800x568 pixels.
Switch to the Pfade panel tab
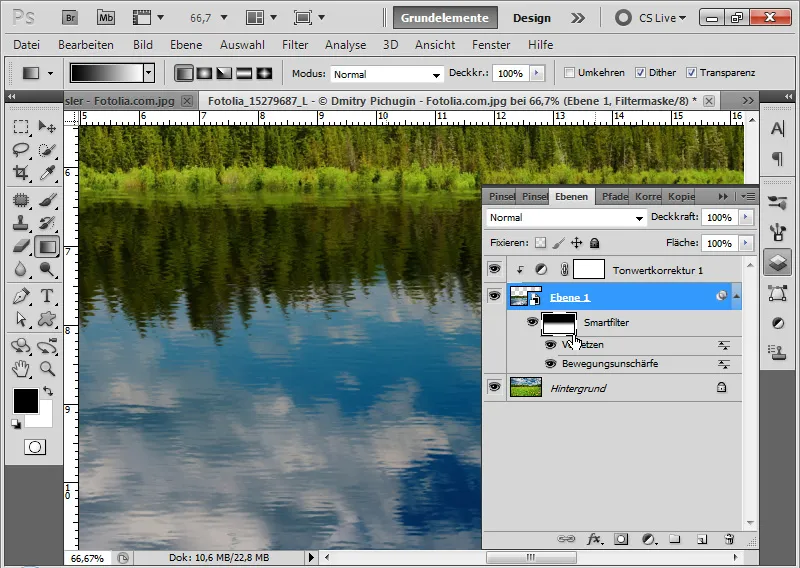pyautogui.click(x=614, y=196)
